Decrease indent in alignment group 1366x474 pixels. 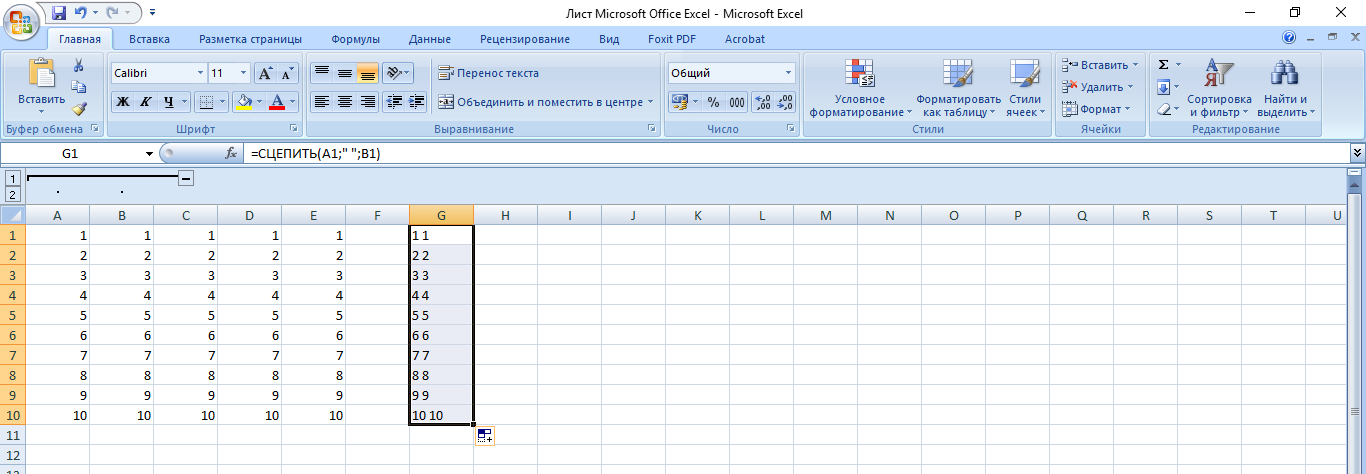(x=394, y=101)
